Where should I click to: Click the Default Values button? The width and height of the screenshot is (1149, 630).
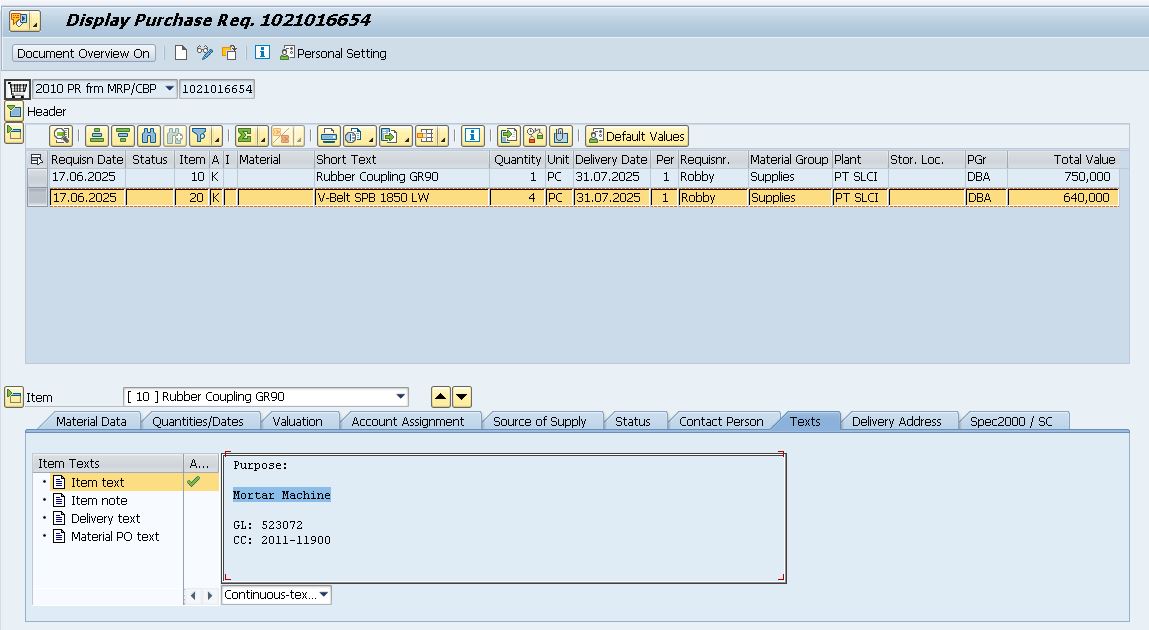637,136
